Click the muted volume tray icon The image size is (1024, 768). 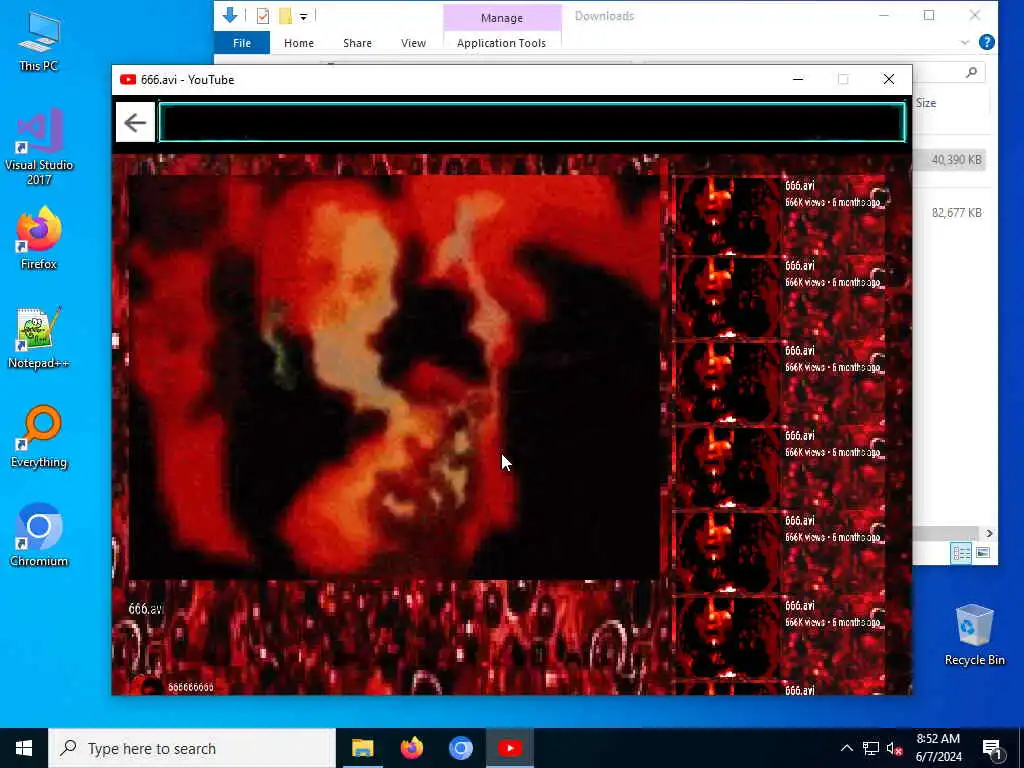point(894,748)
